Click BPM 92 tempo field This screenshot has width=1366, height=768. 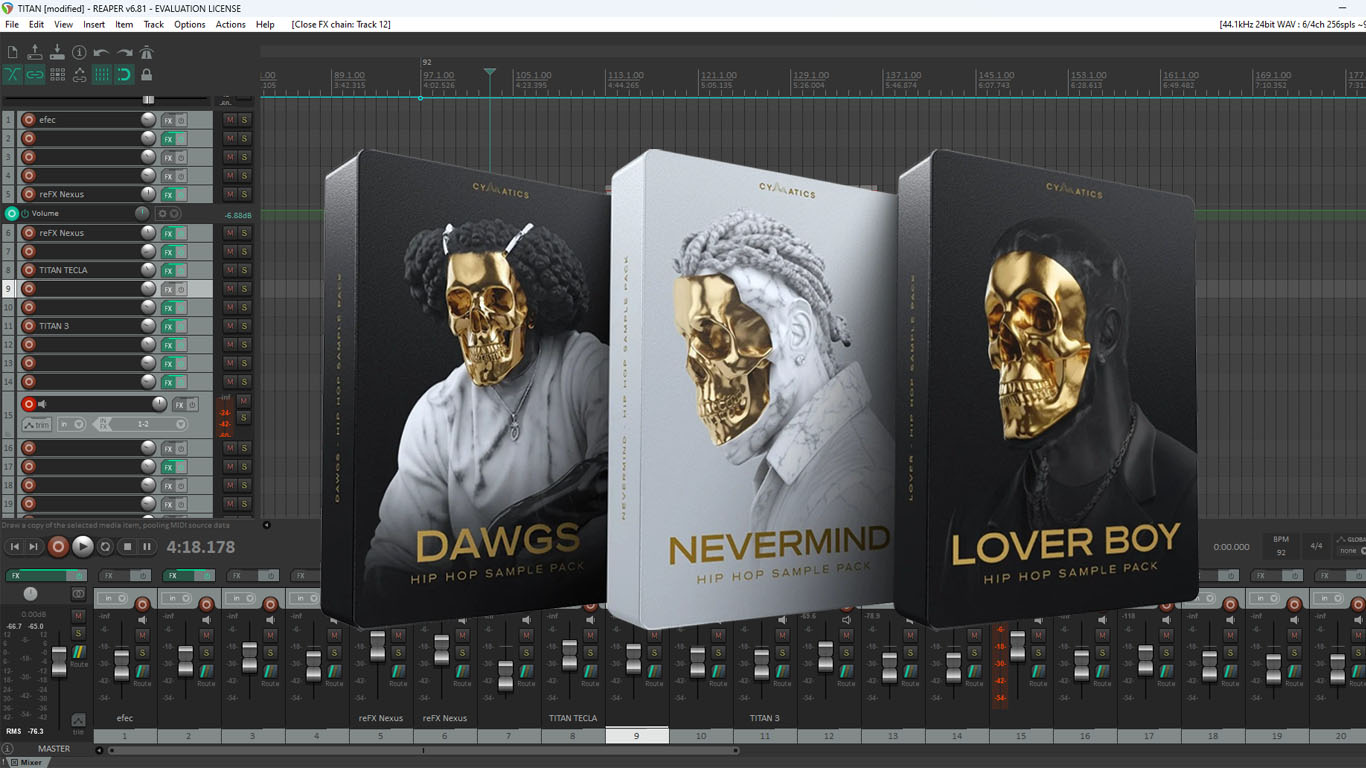[1281, 546]
